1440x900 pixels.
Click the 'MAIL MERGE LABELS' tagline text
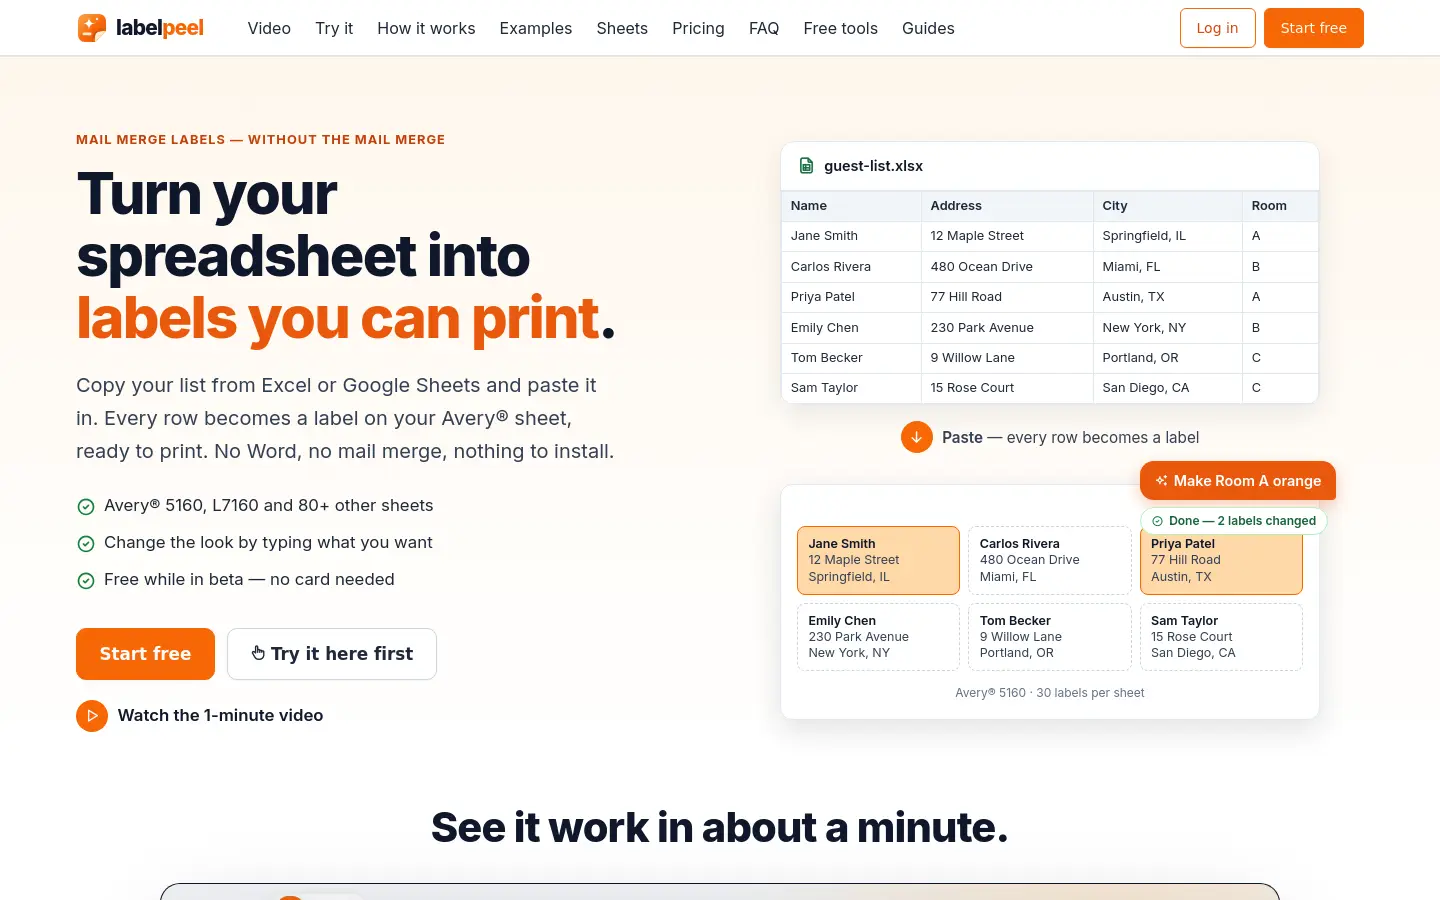pos(150,140)
